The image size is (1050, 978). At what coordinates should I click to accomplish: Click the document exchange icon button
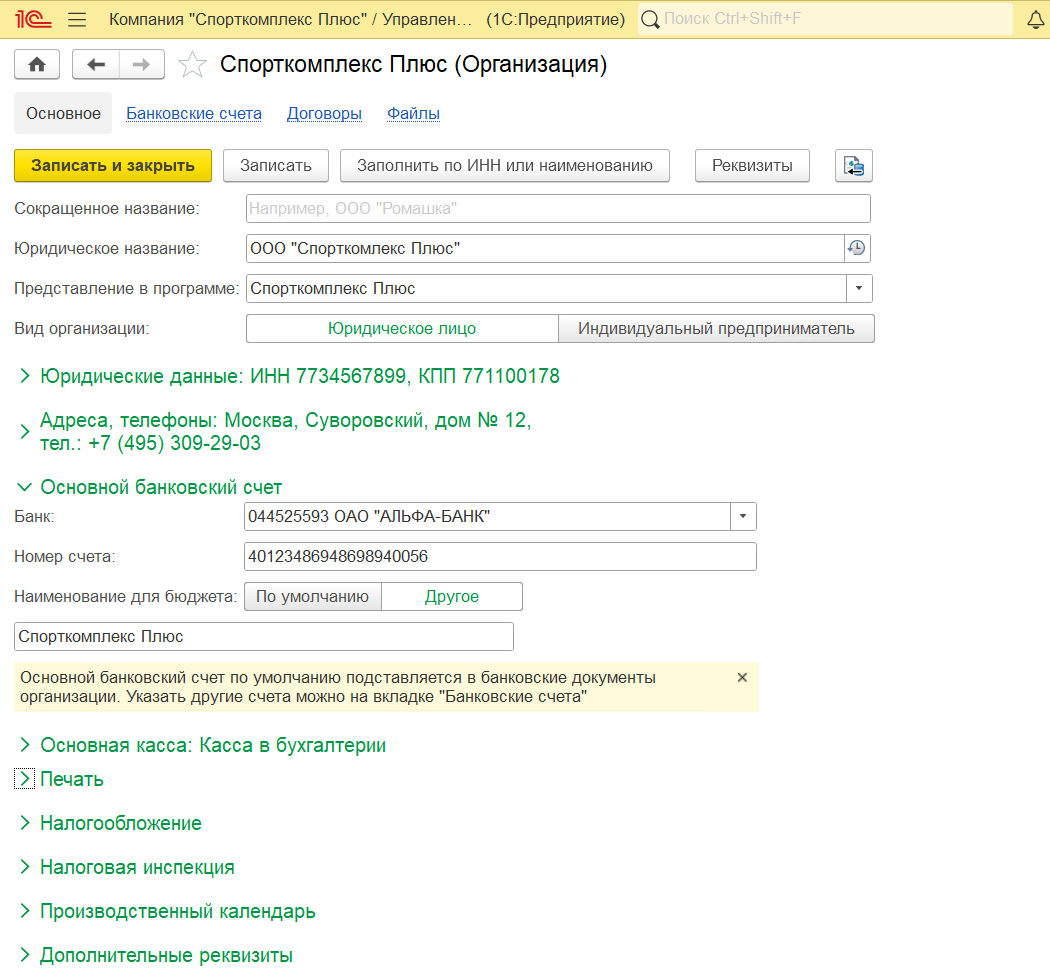[854, 165]
